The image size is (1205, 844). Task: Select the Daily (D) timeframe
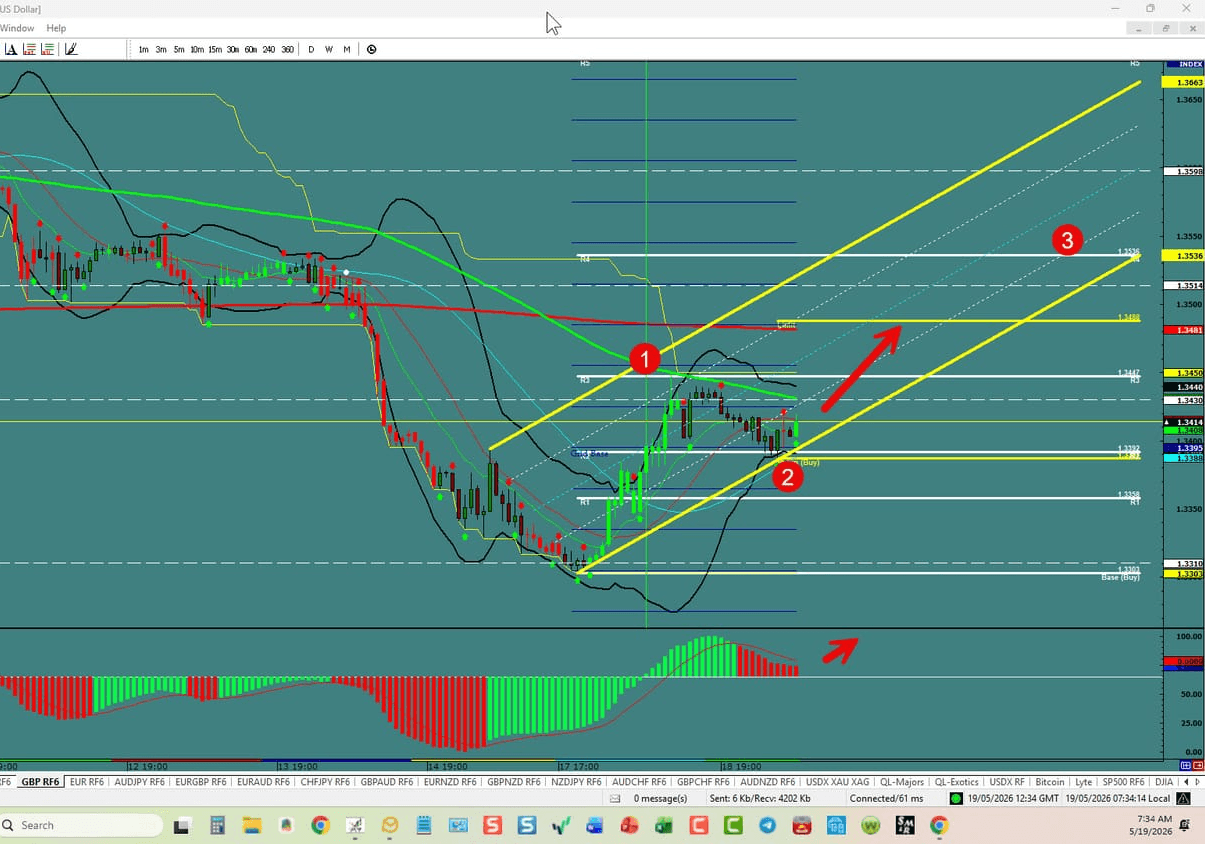coord(311,49)
